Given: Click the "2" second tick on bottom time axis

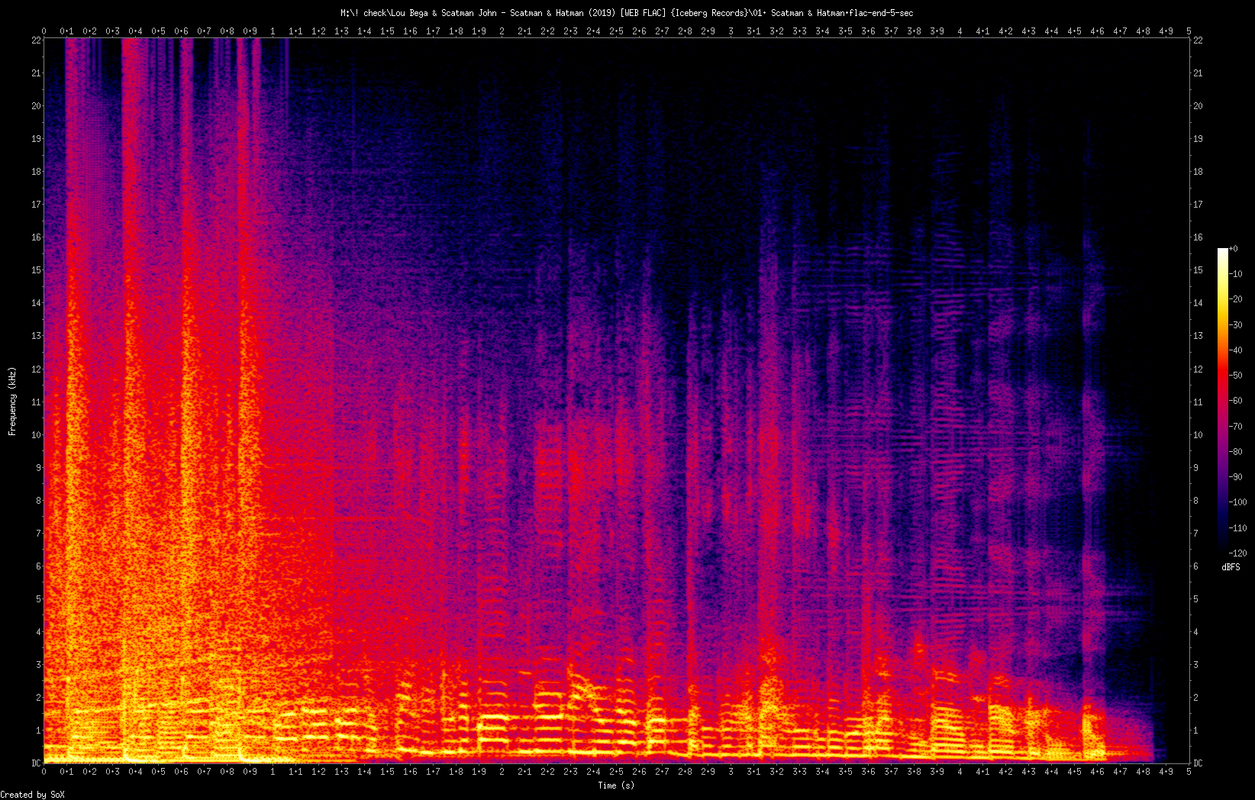Looking at the screenshot, I should 502,772.
